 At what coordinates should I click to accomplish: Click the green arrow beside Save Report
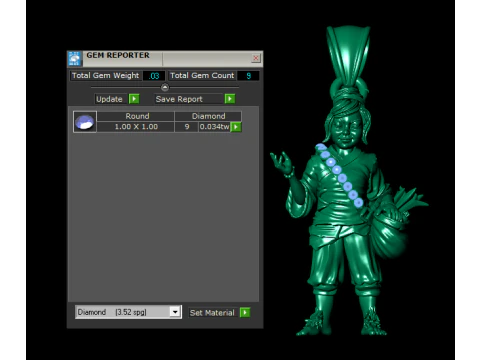click(230, 99)
